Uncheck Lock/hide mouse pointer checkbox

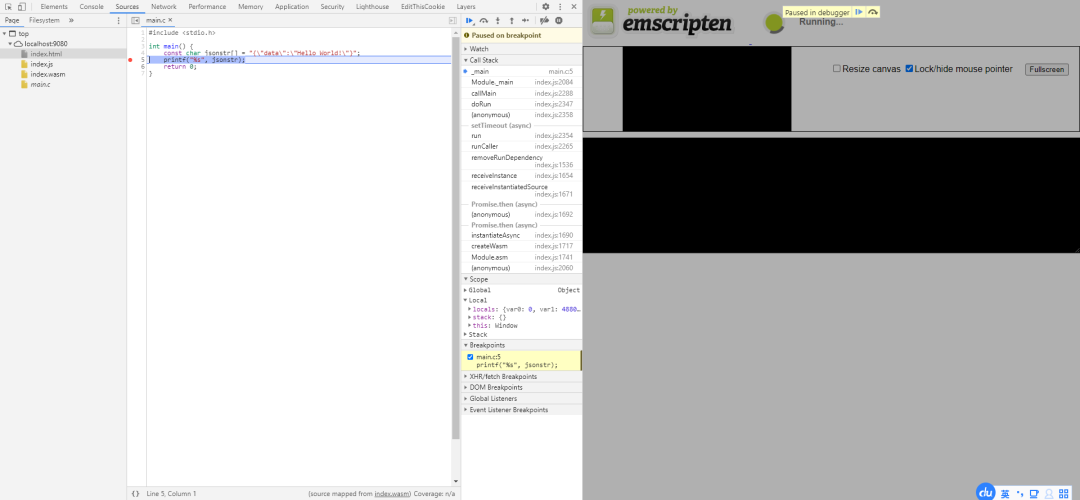click(909, 69)
